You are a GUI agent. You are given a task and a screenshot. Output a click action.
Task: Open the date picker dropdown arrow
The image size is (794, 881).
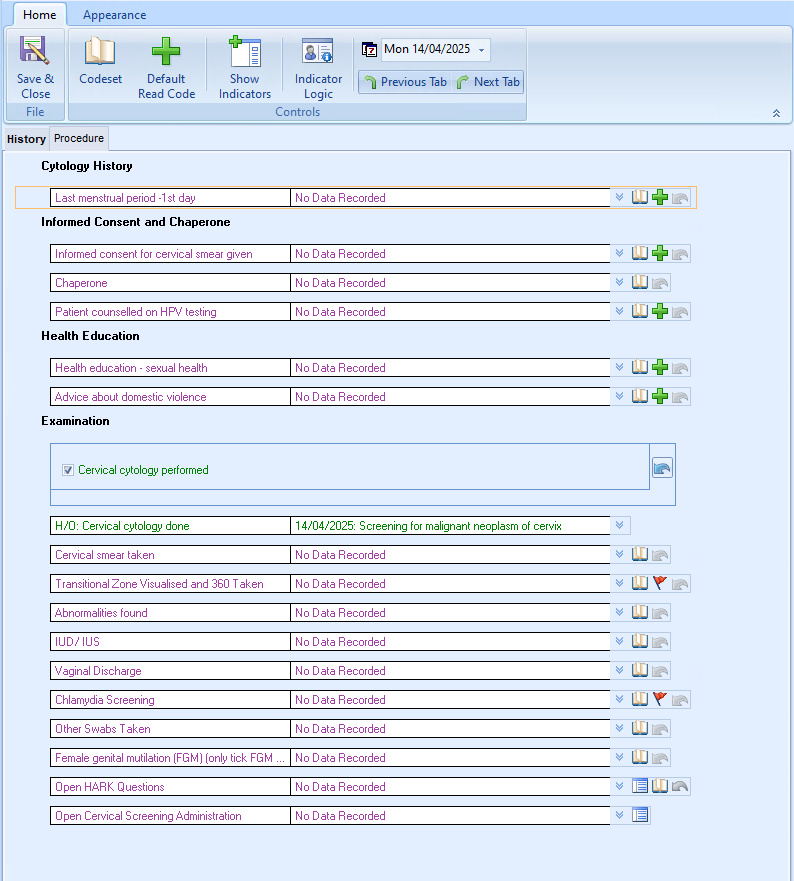(482, 50)
